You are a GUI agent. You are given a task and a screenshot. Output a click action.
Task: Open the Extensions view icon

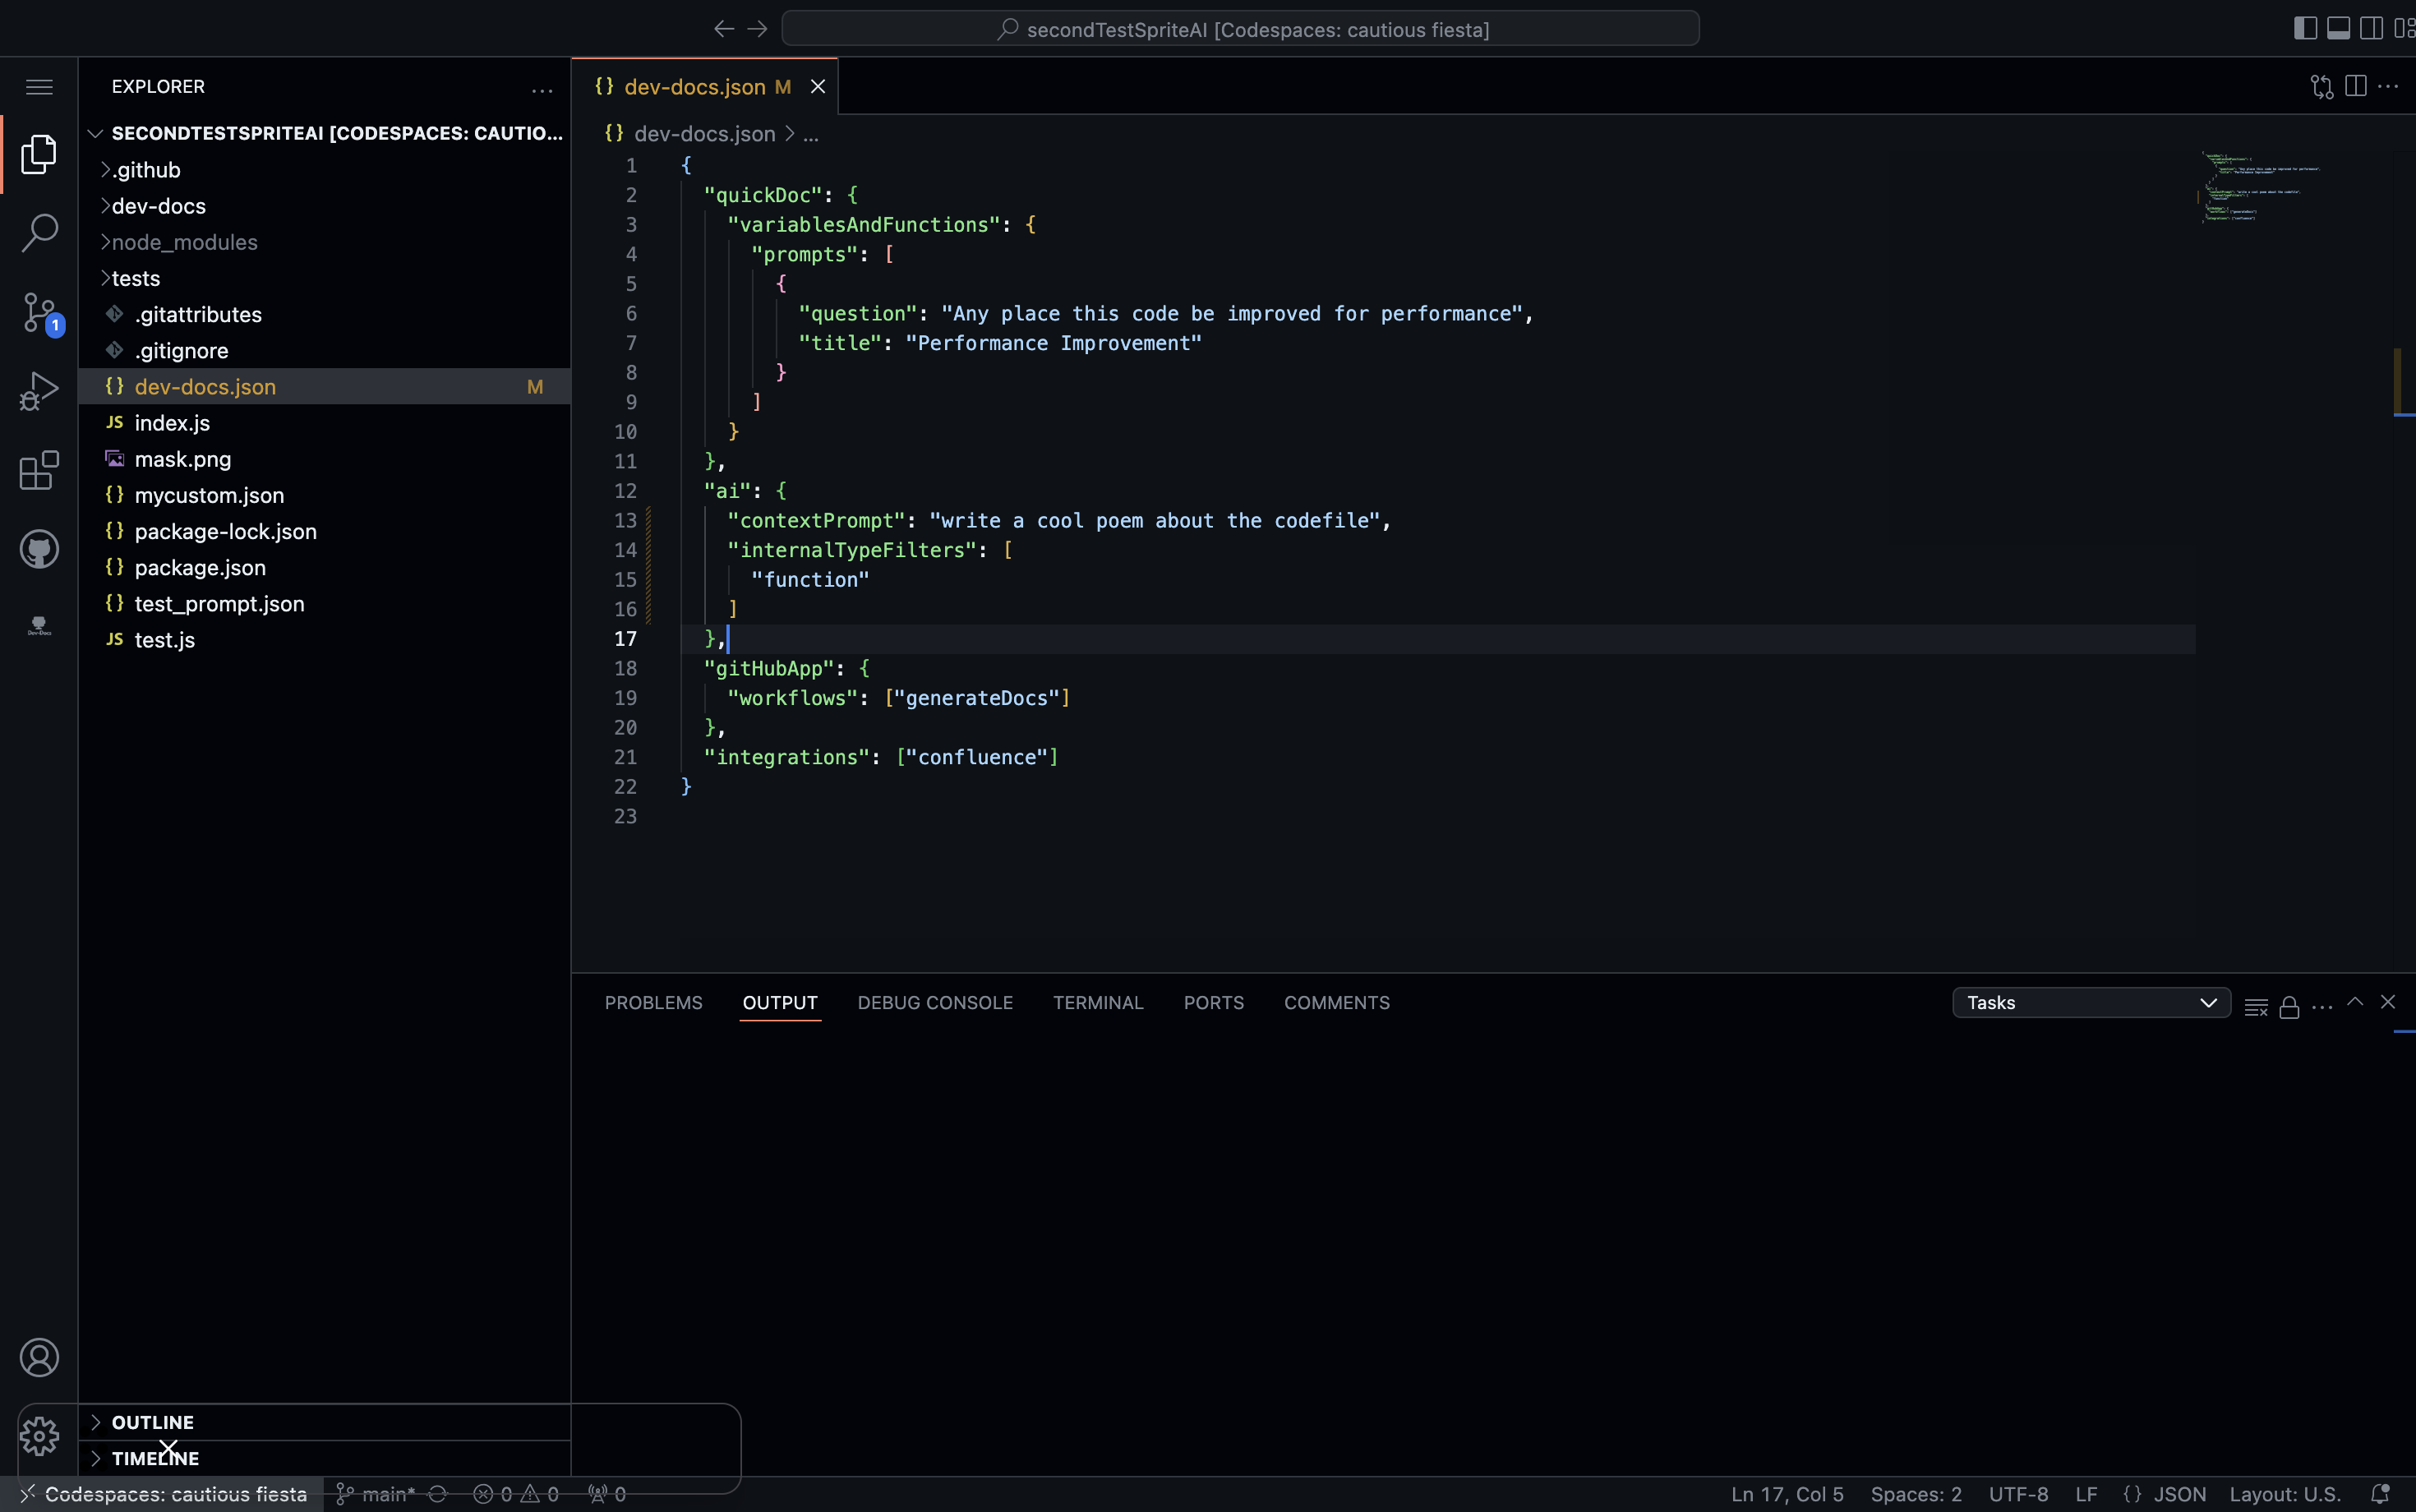pos(38,470)
